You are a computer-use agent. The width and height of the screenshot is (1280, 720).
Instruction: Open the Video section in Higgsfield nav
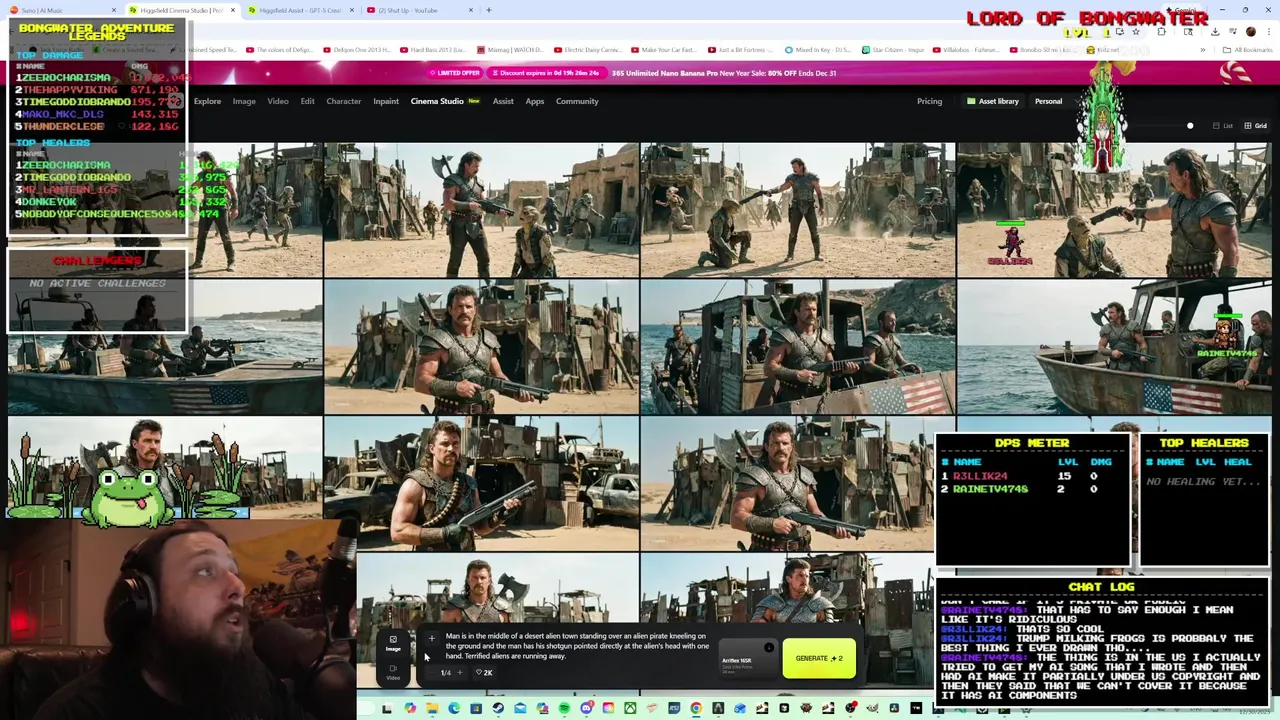tap(278, 101)
